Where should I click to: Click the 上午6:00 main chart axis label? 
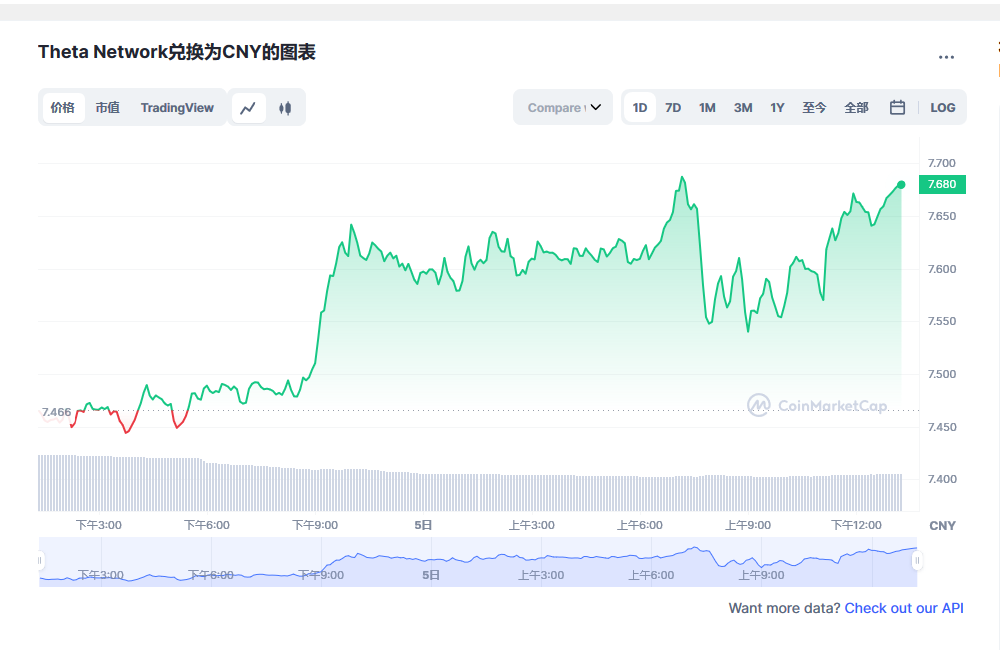640,525
